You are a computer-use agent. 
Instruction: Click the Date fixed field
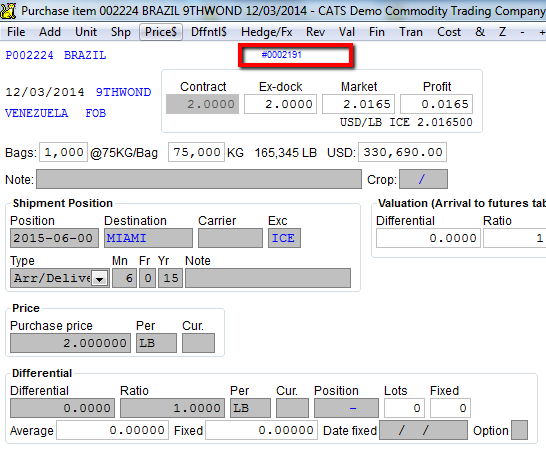[423, 430]
